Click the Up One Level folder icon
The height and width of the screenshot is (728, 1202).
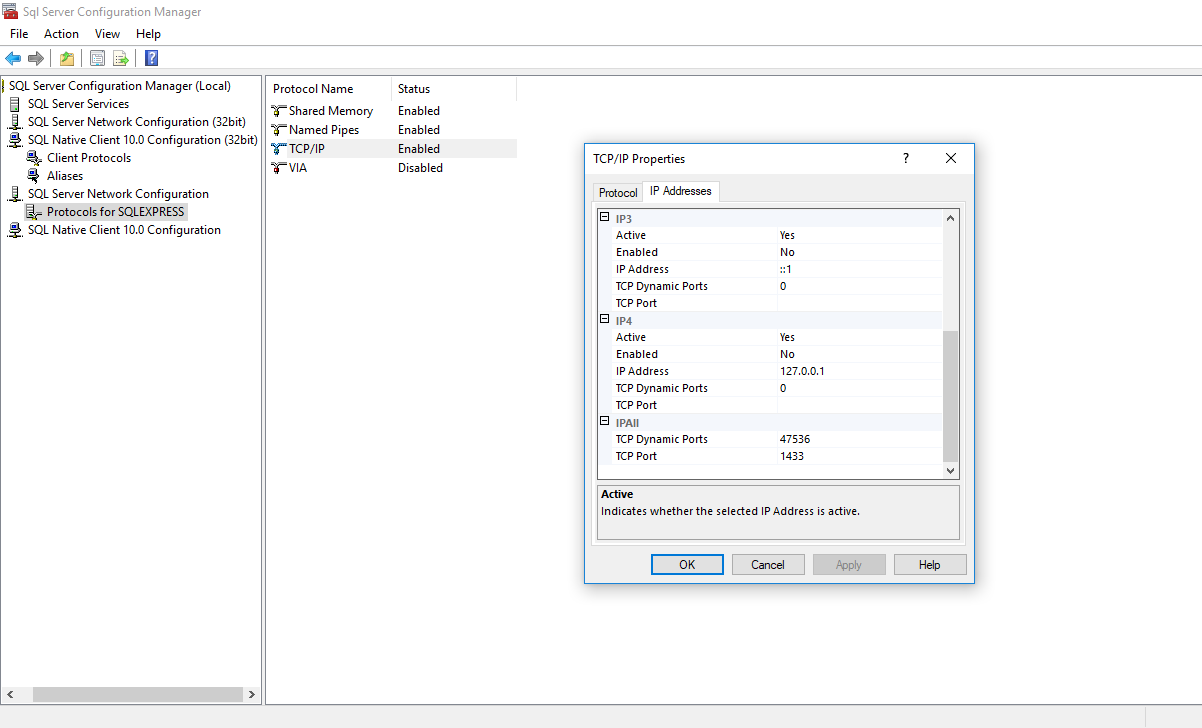[x=67, y=58]
